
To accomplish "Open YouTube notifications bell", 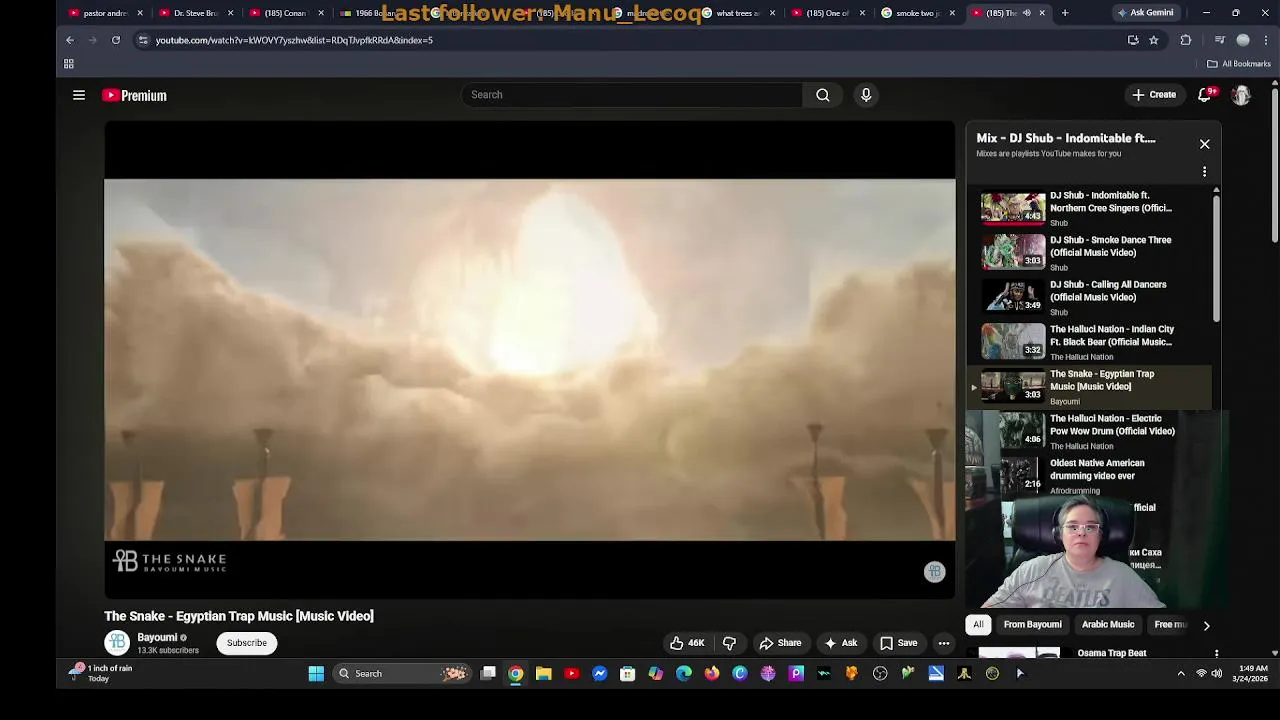I will pos(1206,95).
